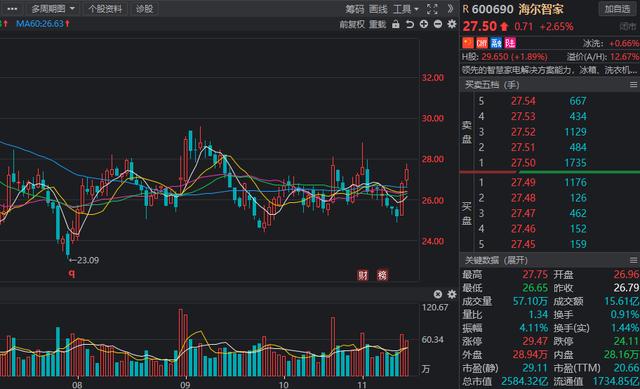Click the 最高 27.75 value
Viewport: 640px width, 389px height.
point(535,275)
